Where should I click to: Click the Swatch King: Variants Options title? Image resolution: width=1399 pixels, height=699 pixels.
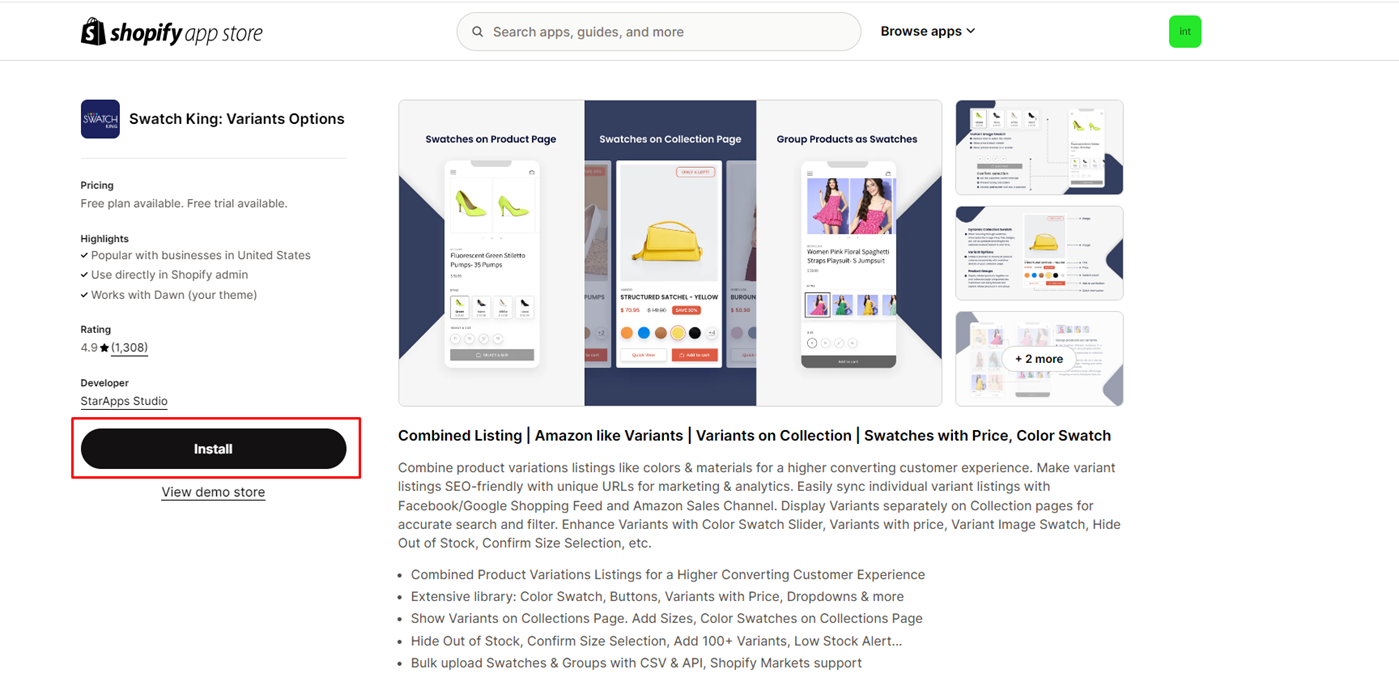(237, 119)
